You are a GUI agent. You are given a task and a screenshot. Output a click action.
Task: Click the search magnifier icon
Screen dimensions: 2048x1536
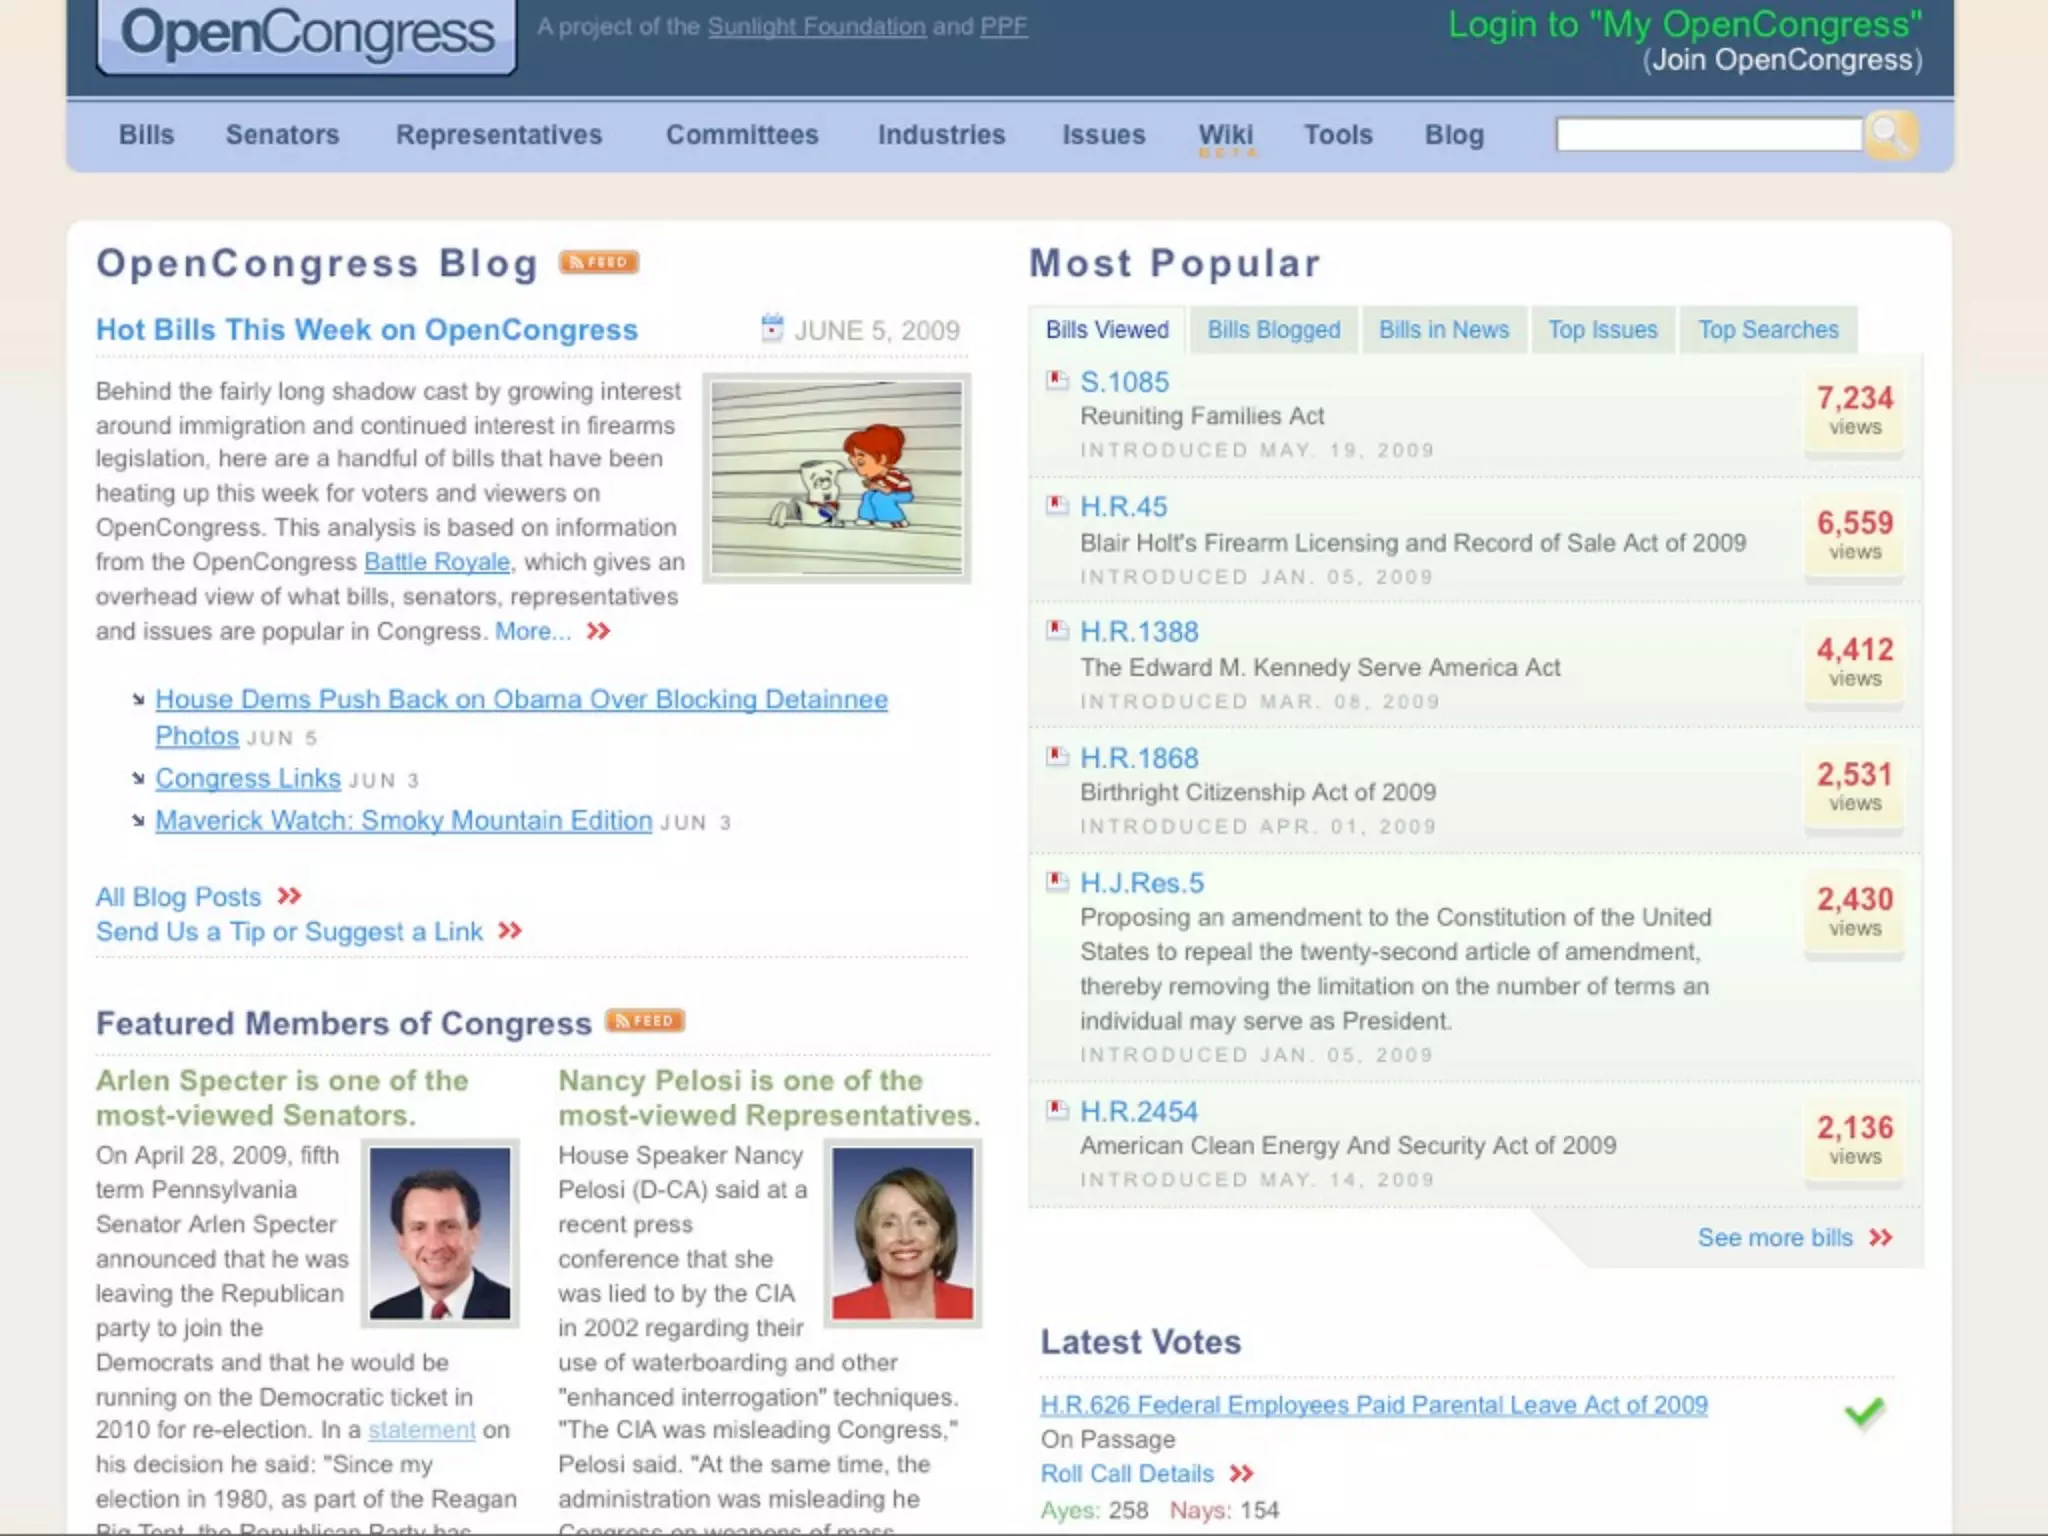(x=1889, y=134)
